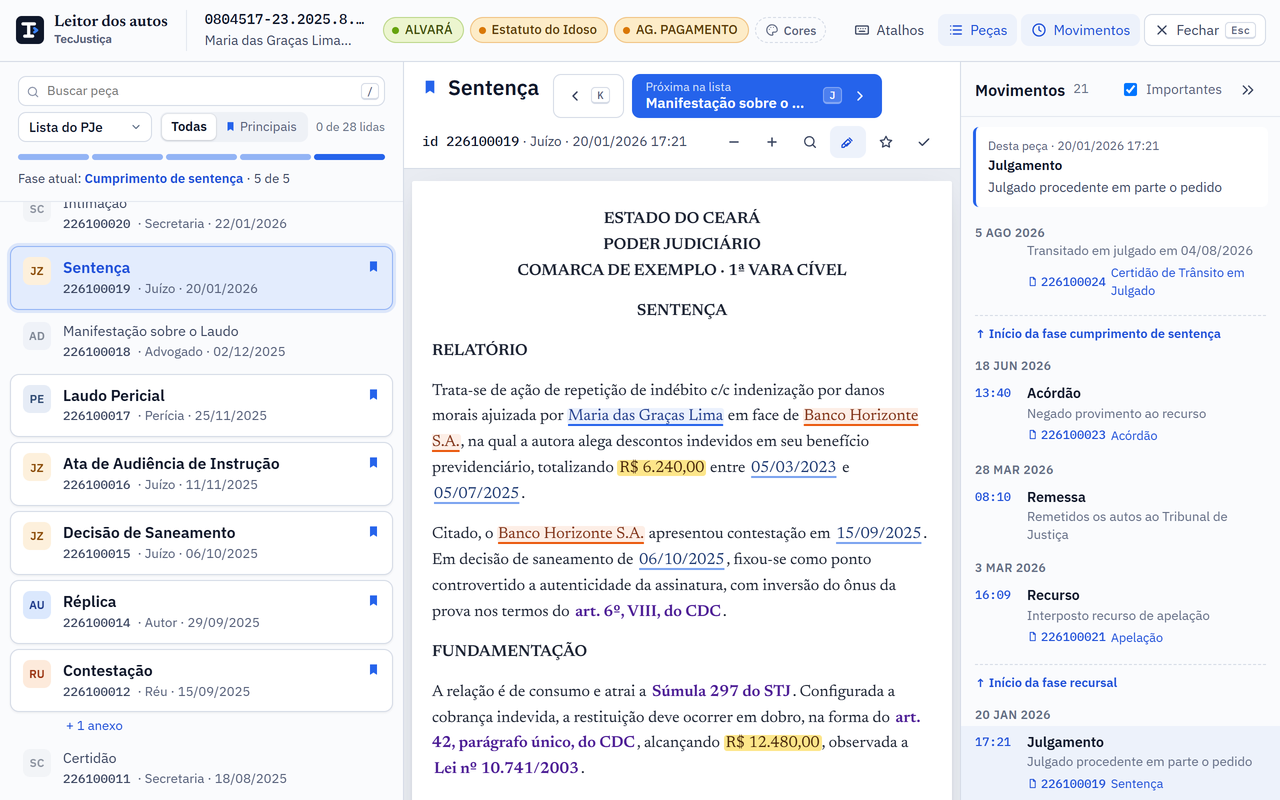Open search within the Sentença document
The width and height of the screenshot is (1280, 800).
pyautogui.click(x=810, y=142)
